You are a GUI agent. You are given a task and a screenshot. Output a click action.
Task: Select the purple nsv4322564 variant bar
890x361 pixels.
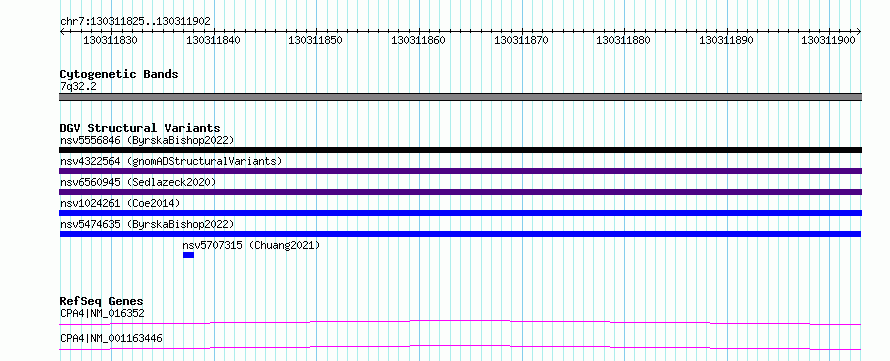point(460,171)
